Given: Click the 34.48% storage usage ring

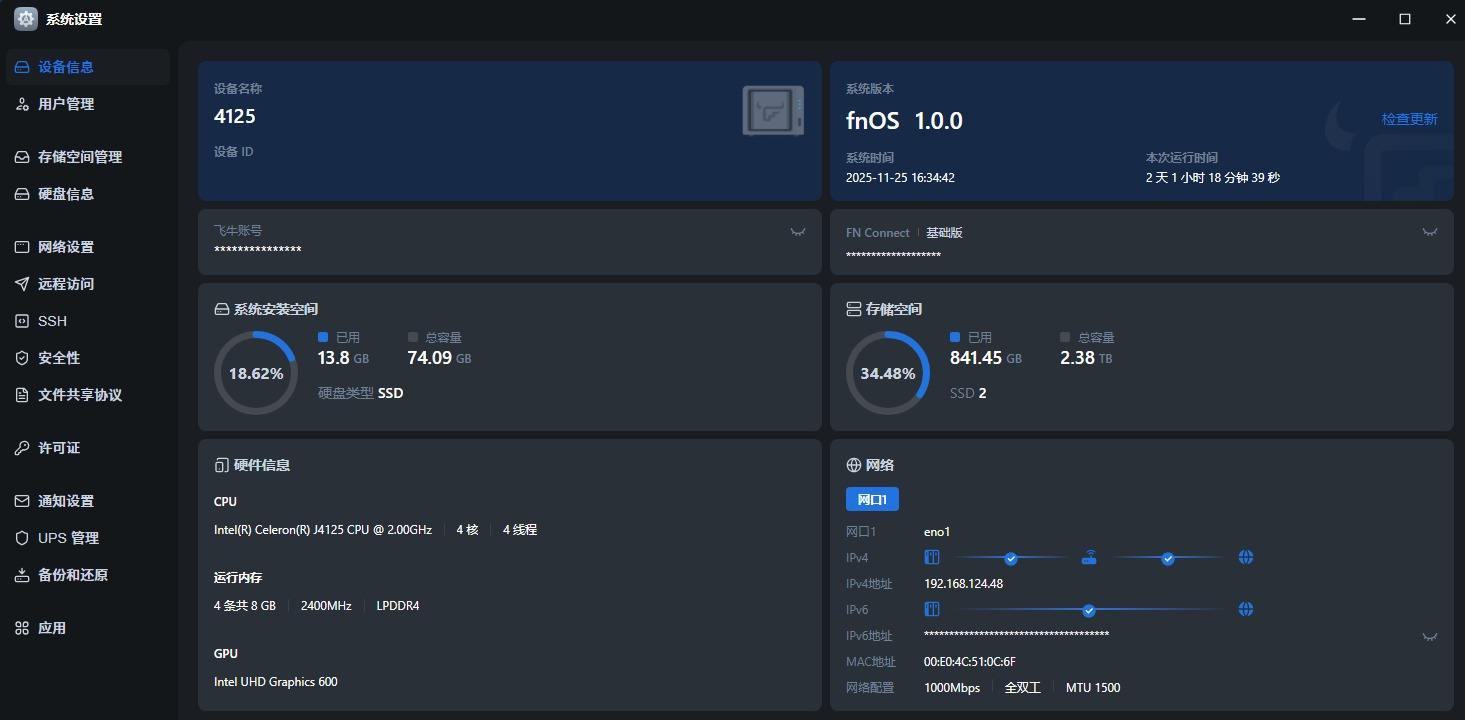Looking at the screenshot, I should coord(888,373).
